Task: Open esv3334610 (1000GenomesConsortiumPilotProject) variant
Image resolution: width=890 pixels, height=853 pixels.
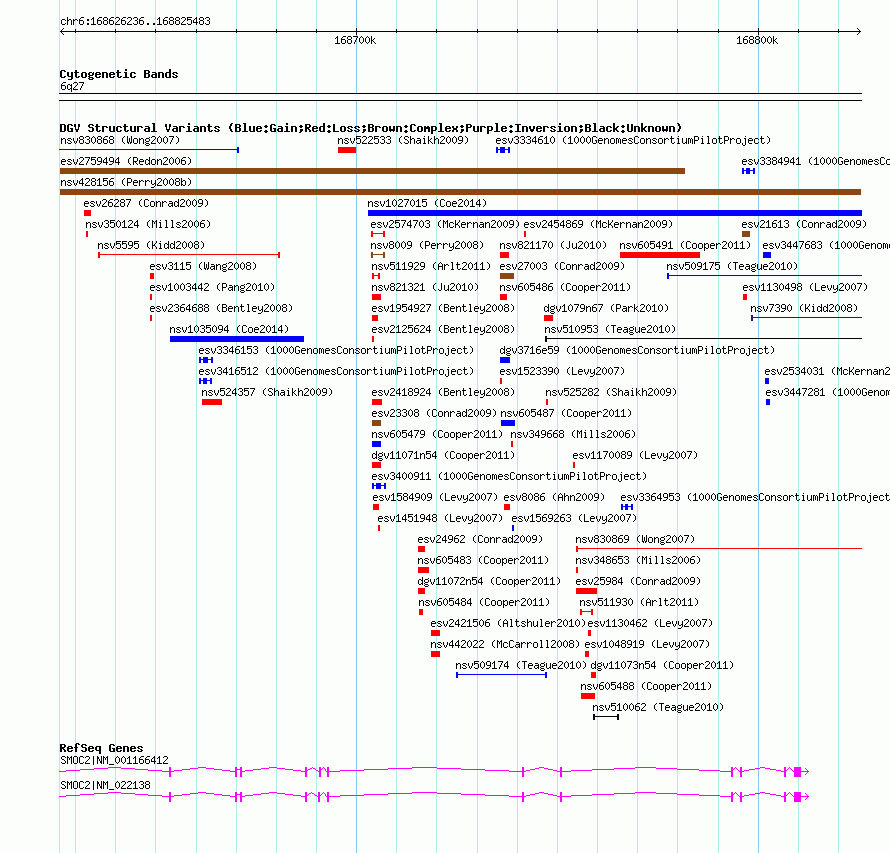Action: coord(633,140)
